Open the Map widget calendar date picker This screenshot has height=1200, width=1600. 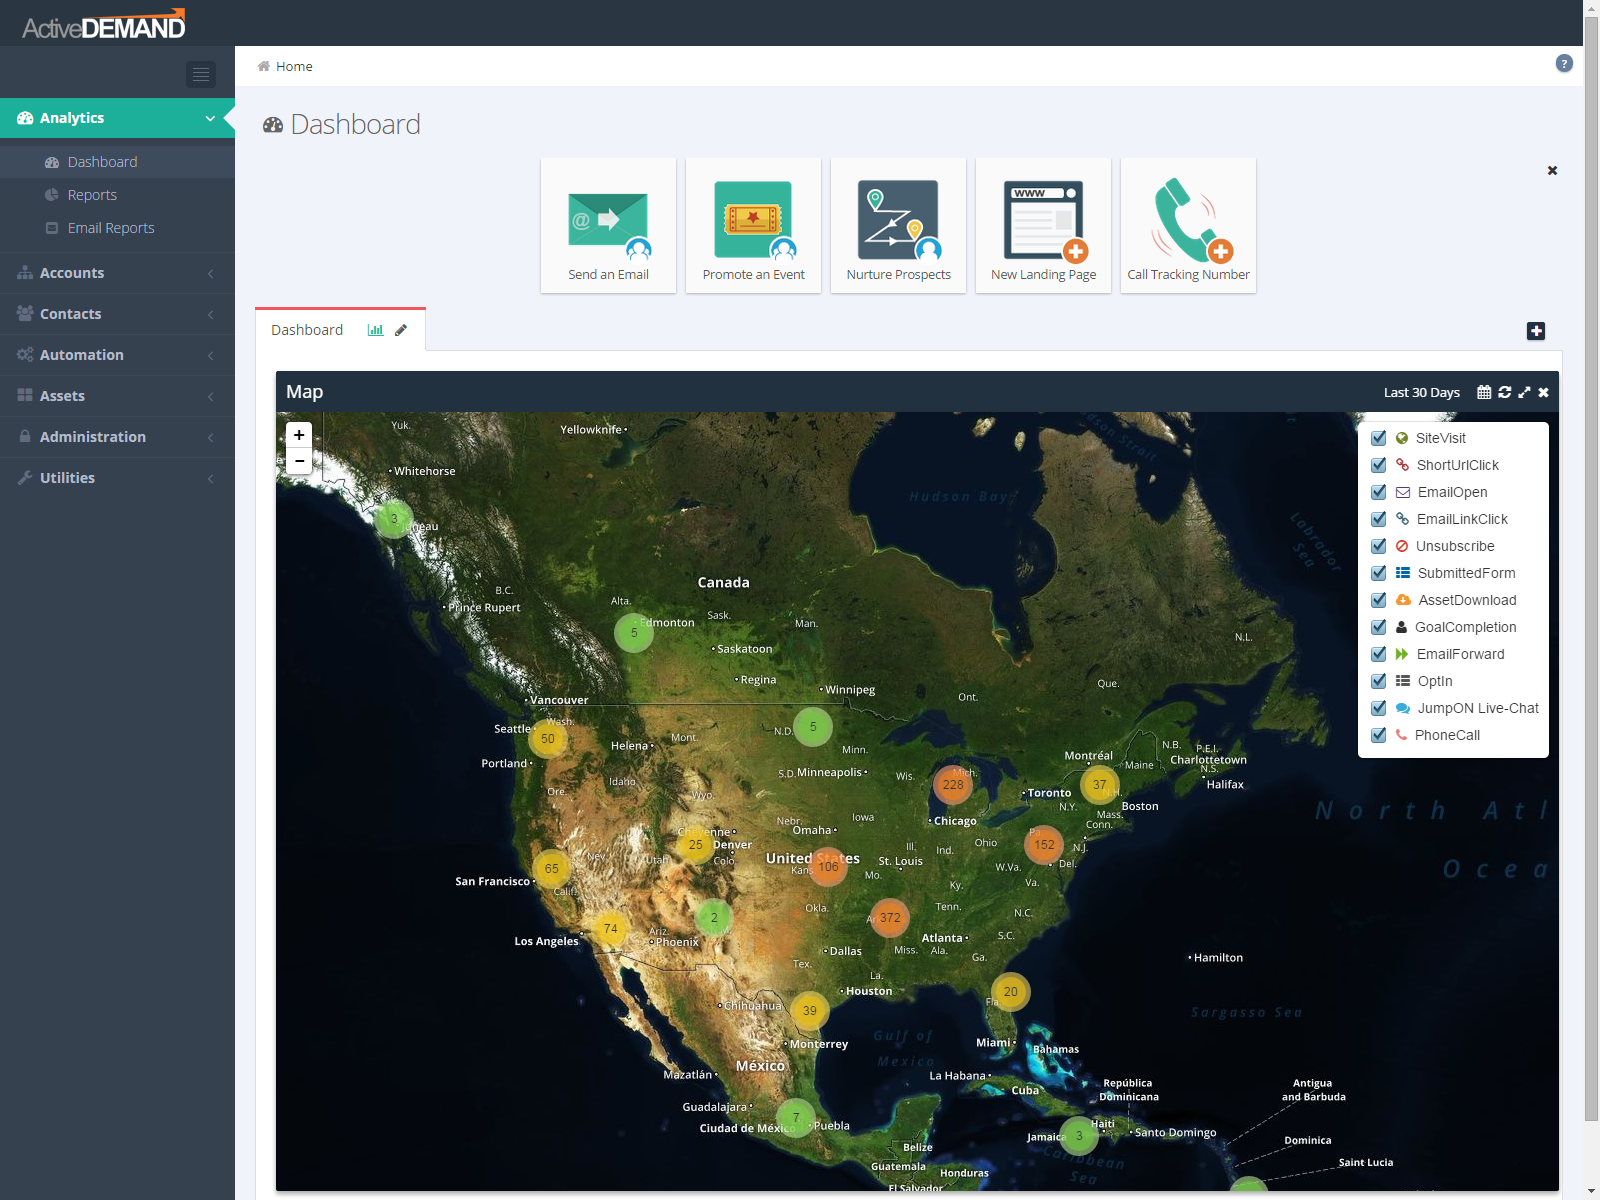point(1484,392)
